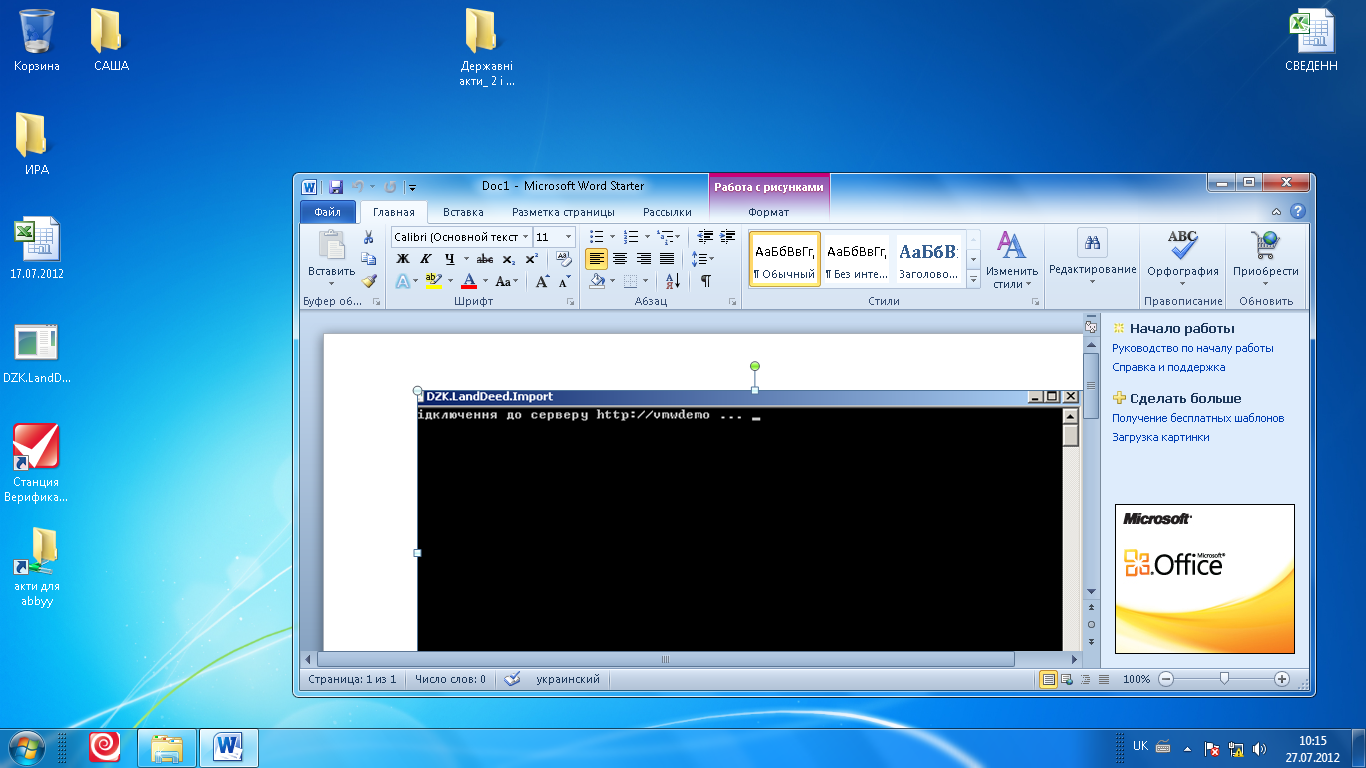Open Получение бесплатных шаблонов link
This screenshot has width=1366, height=768.
1198,418
